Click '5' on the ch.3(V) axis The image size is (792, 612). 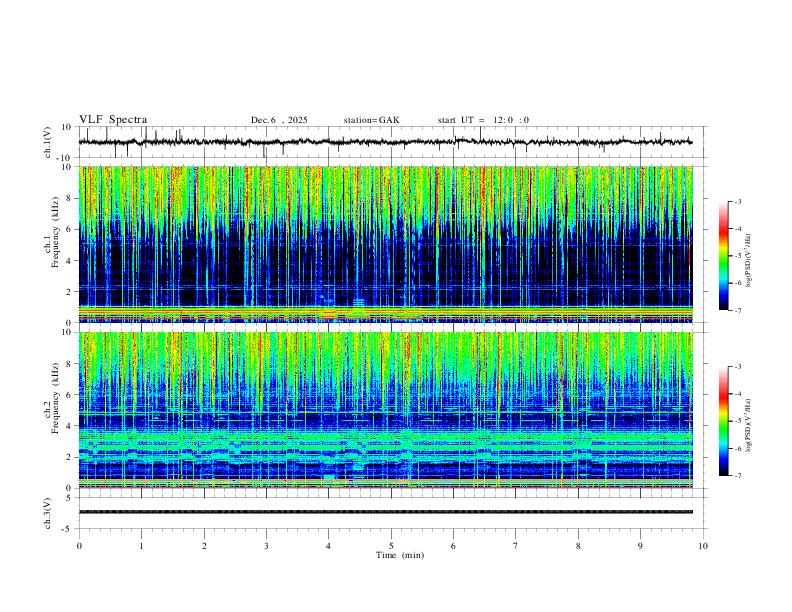(70, 498)
